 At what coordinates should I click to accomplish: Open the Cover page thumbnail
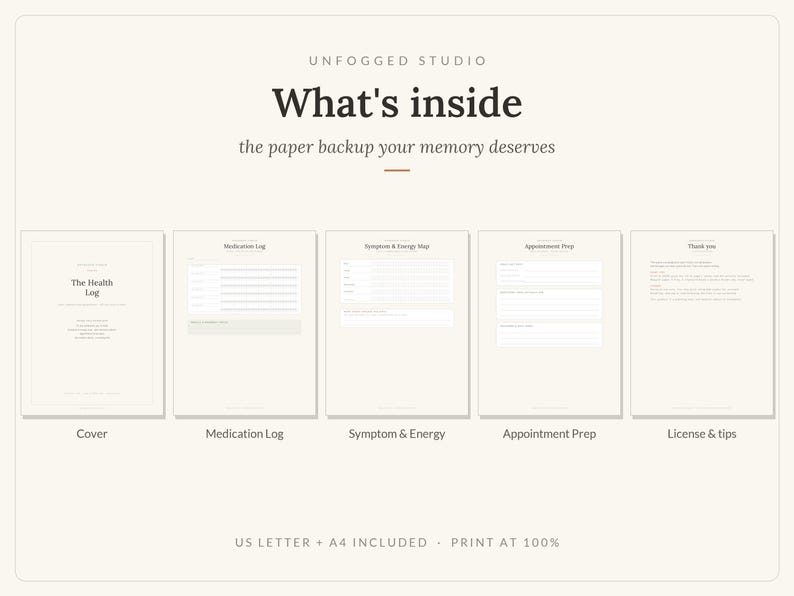[x=92, y=323]
